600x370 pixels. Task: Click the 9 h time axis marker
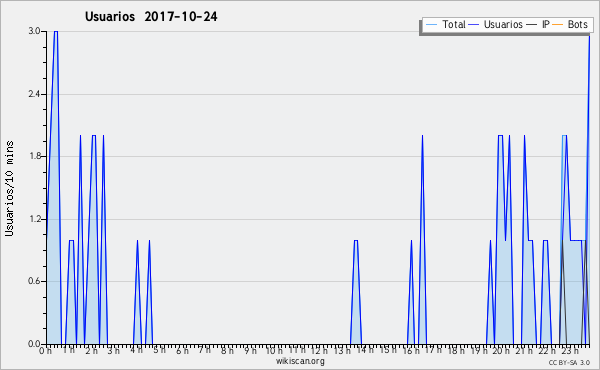250,350
